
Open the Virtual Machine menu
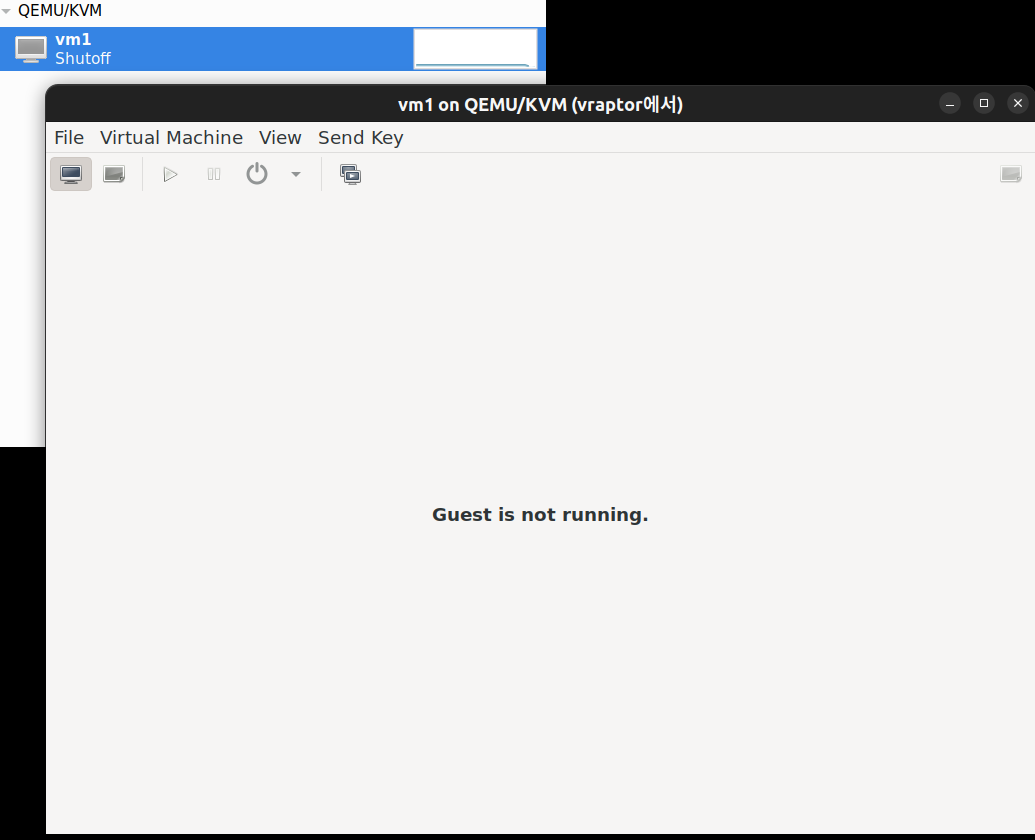click(x=172, y=137)
